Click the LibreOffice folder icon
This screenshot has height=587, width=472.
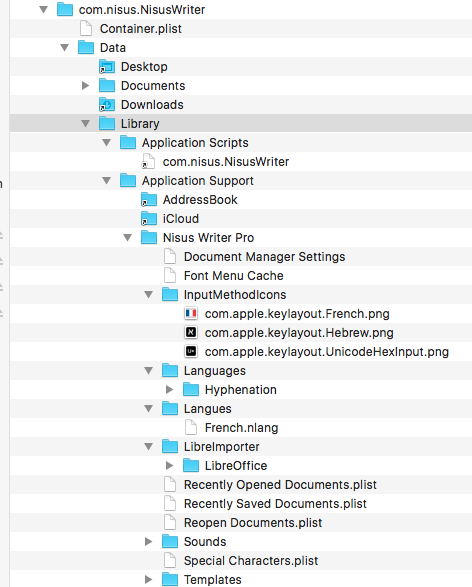[191, 465]
